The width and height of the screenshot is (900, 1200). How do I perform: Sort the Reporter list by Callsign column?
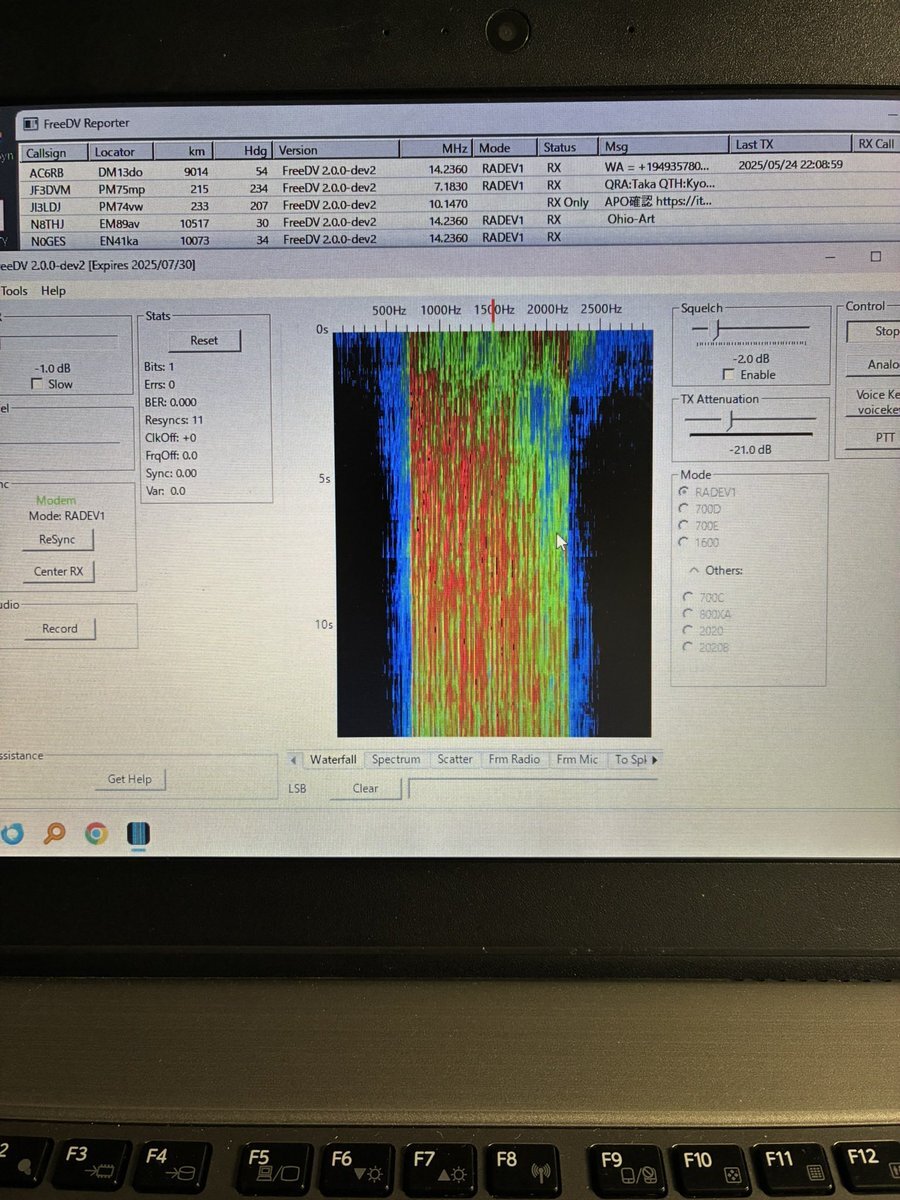[x=54, y=152]
